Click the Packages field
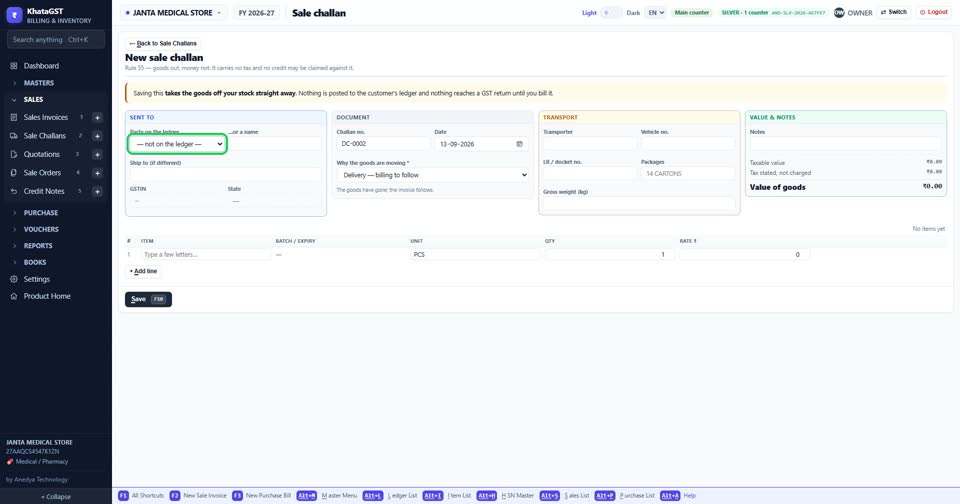 pos(688,173)
